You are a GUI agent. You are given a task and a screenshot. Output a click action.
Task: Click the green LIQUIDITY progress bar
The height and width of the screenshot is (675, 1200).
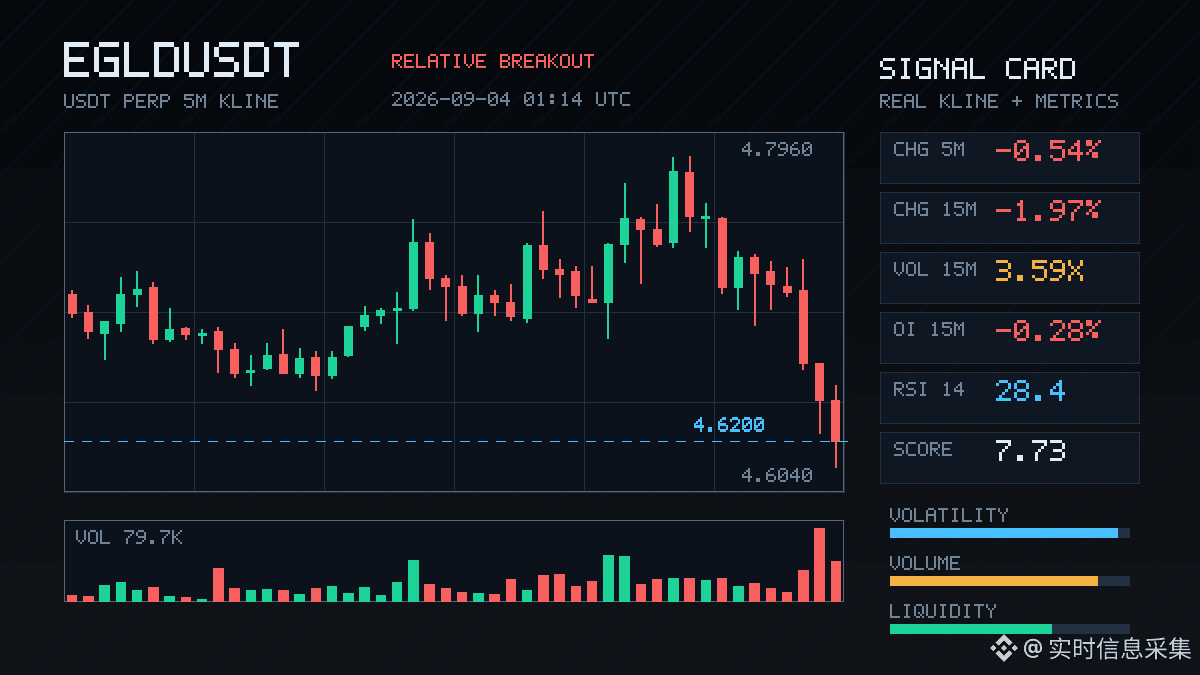971,629
